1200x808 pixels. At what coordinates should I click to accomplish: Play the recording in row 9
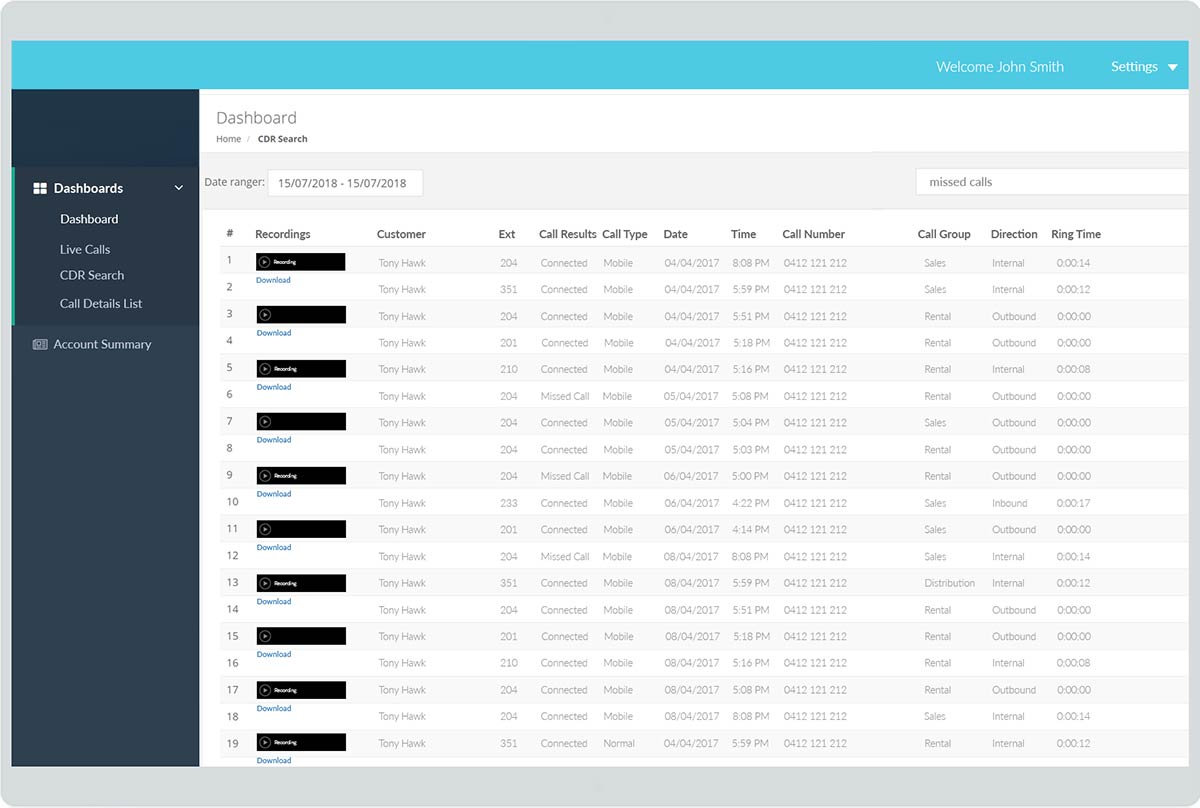264,476
